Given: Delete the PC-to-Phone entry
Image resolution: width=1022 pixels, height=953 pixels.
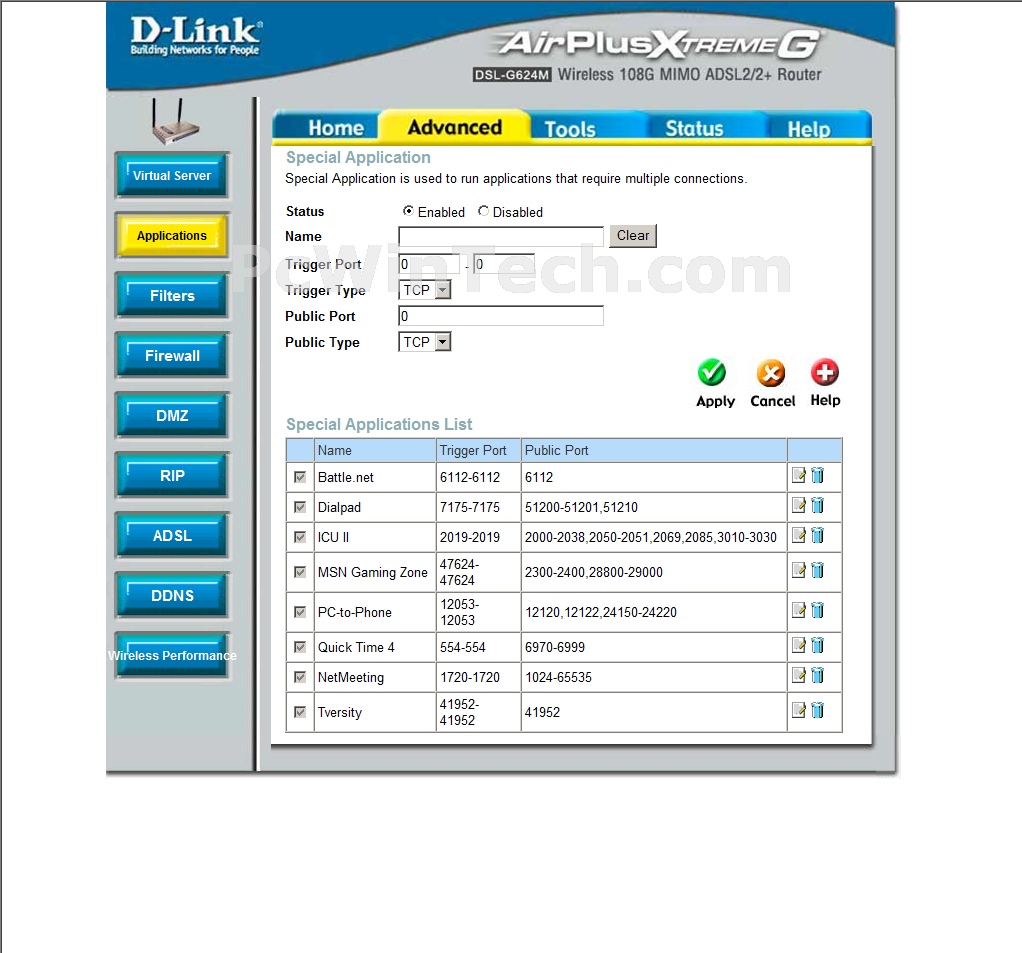Looking at the screenshot, I should (817, 610).
